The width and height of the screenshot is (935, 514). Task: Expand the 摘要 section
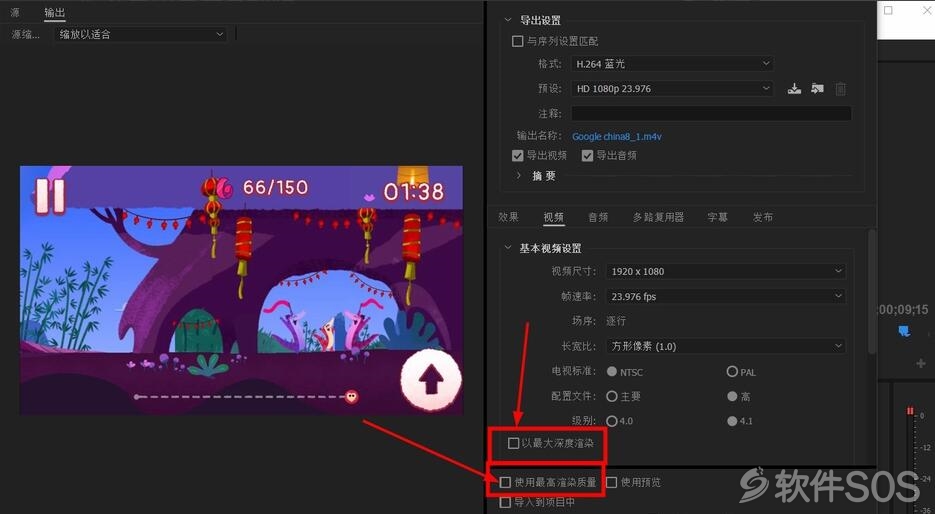[518, 176]
